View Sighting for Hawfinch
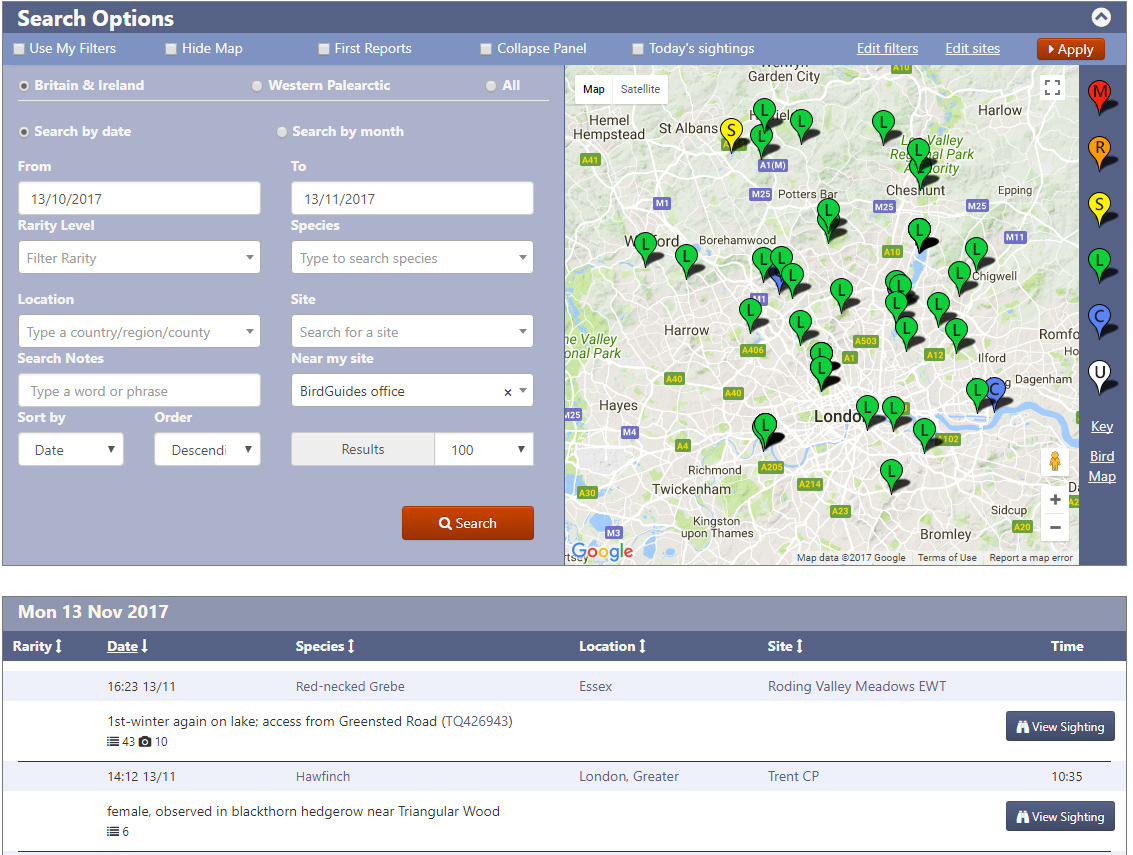The image size is (1133, 855). [x=1060, y=817]
